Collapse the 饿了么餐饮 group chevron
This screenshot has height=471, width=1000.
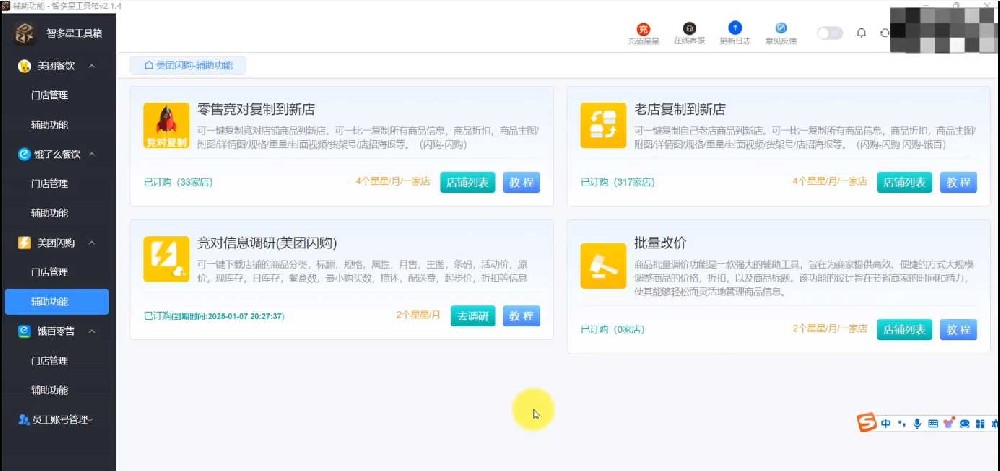coord(92,154)
